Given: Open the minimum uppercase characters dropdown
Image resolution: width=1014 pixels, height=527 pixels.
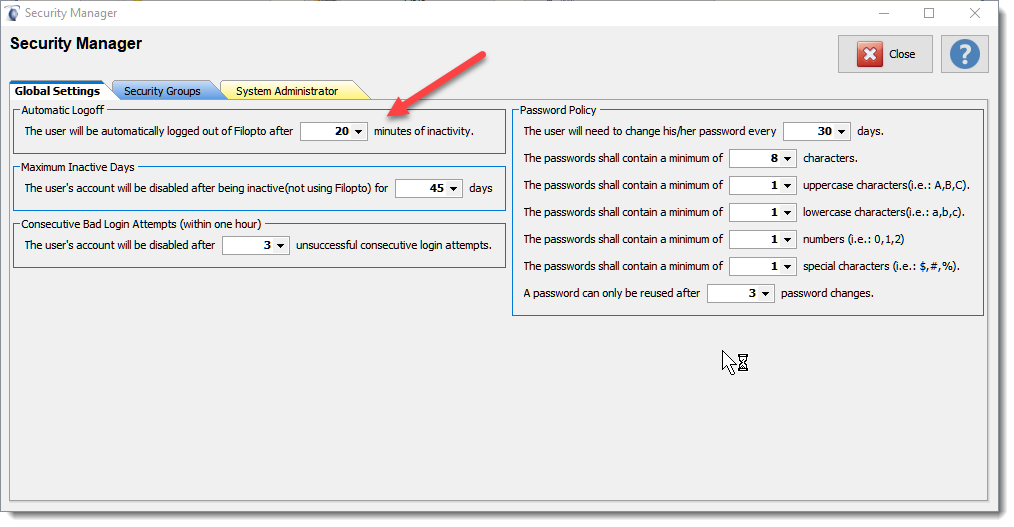Looking at the screenshot, I should click(x=763, y=185).
